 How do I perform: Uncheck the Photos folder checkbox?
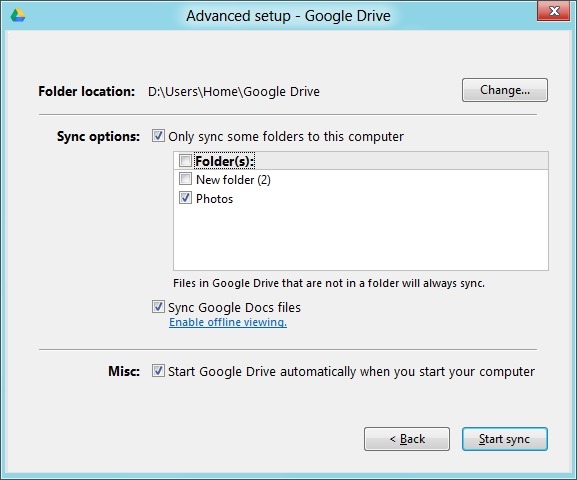[x=185, y=198]
